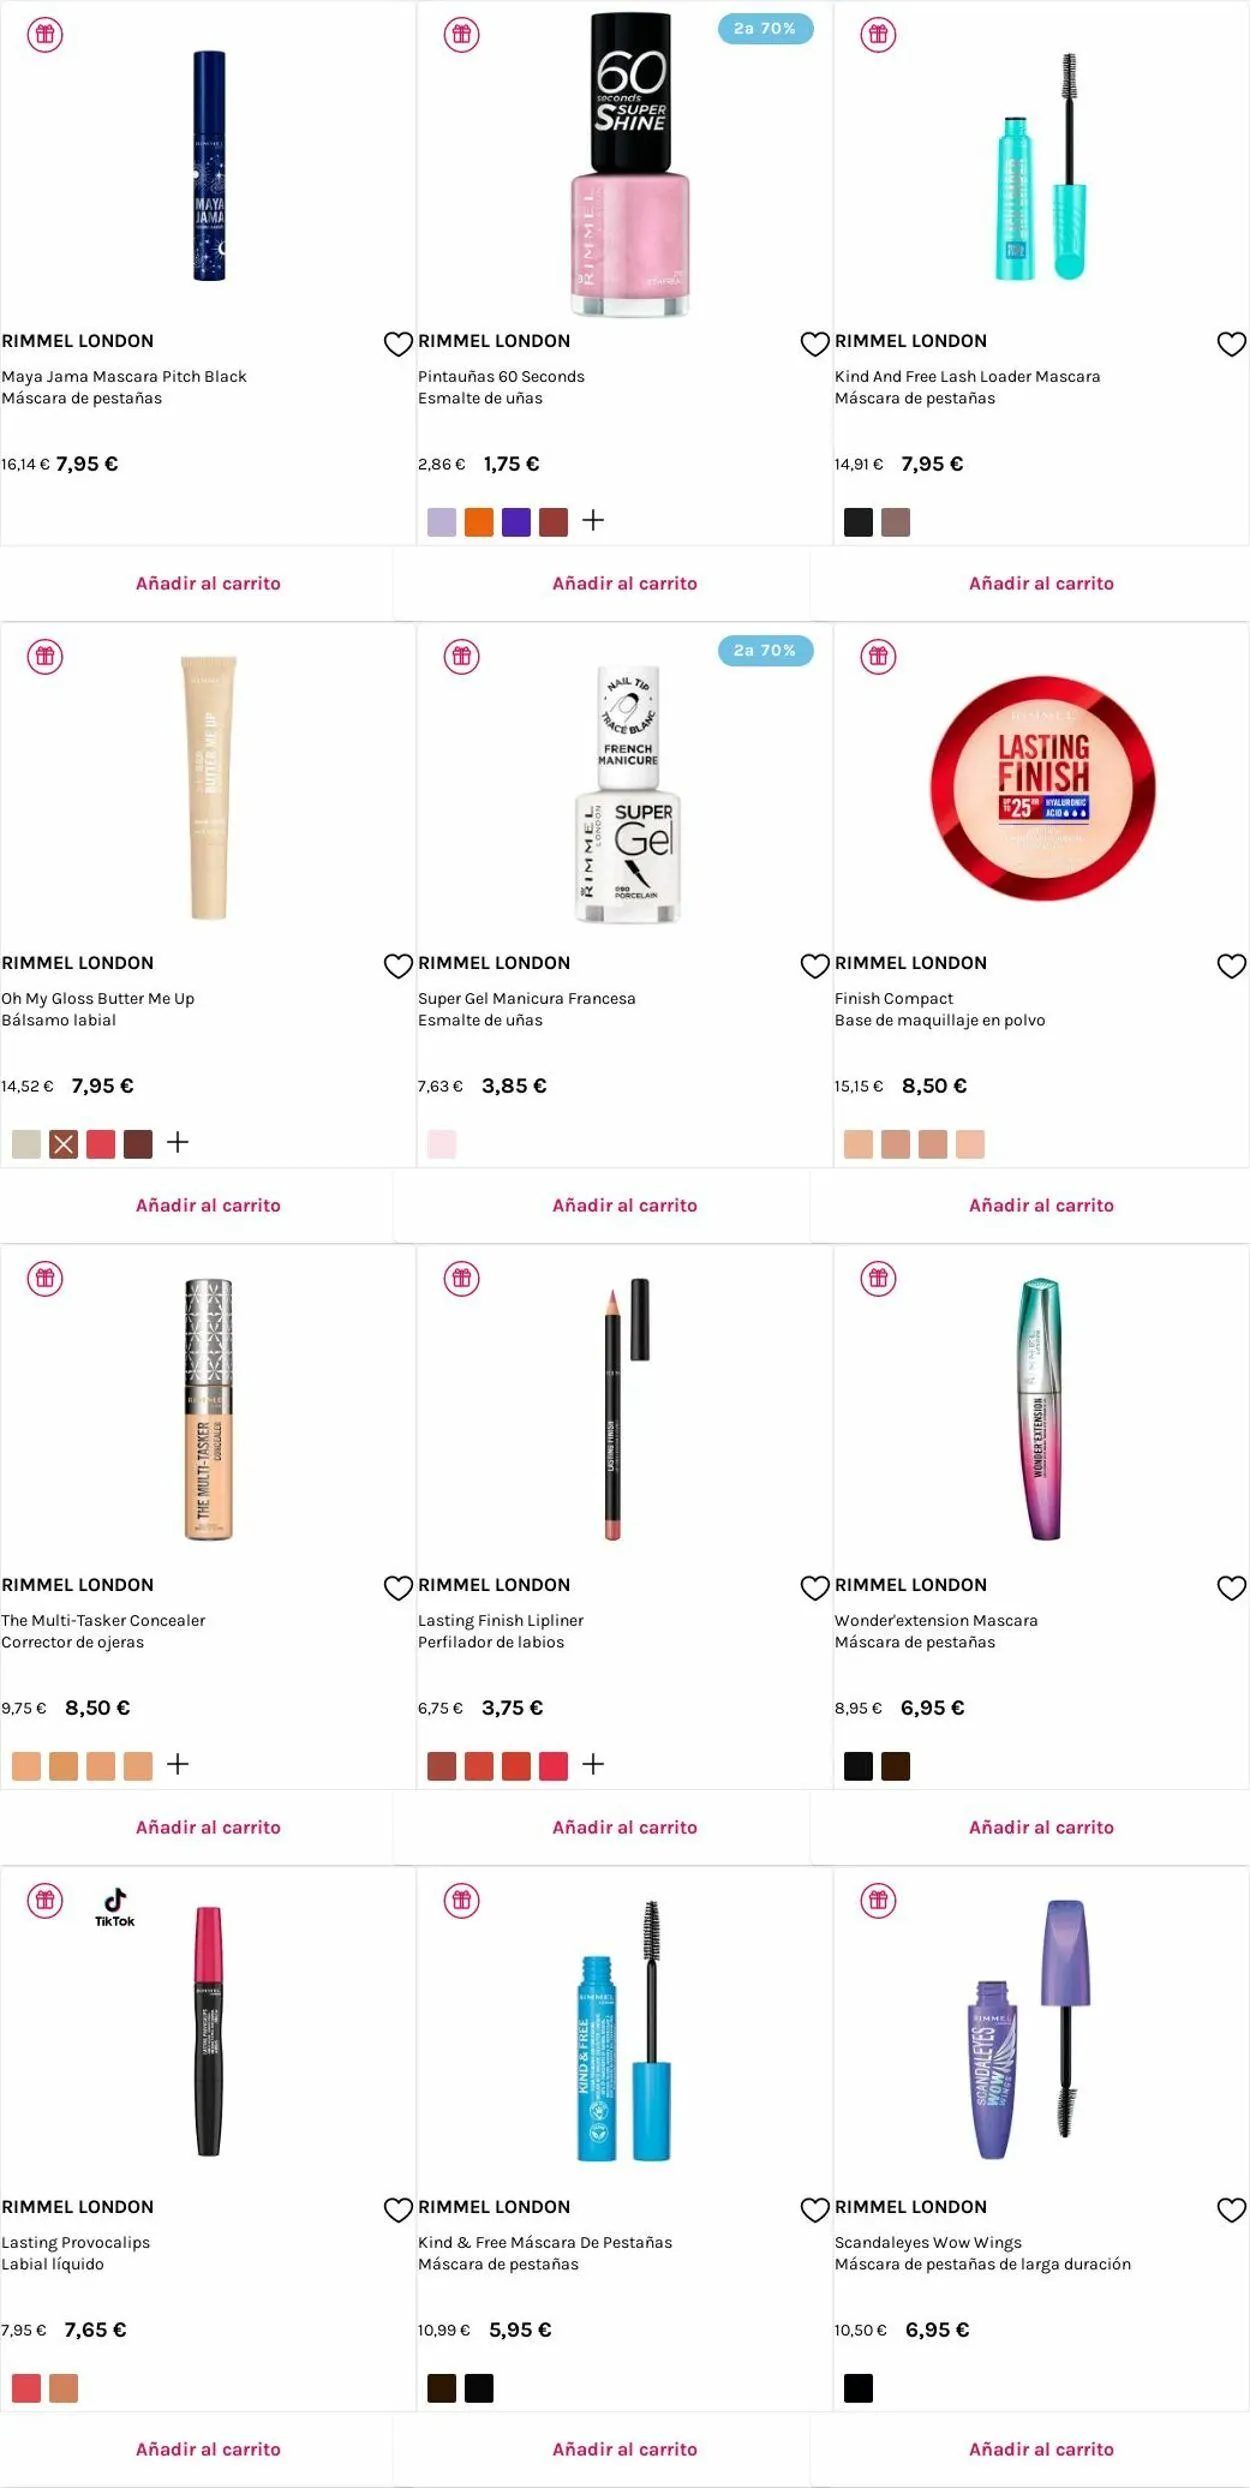Click the 2a 70% badge on Pintauñas 60 Seconds
The width and height of the screenshot is (1250, 2488).
tap(765, 29)
